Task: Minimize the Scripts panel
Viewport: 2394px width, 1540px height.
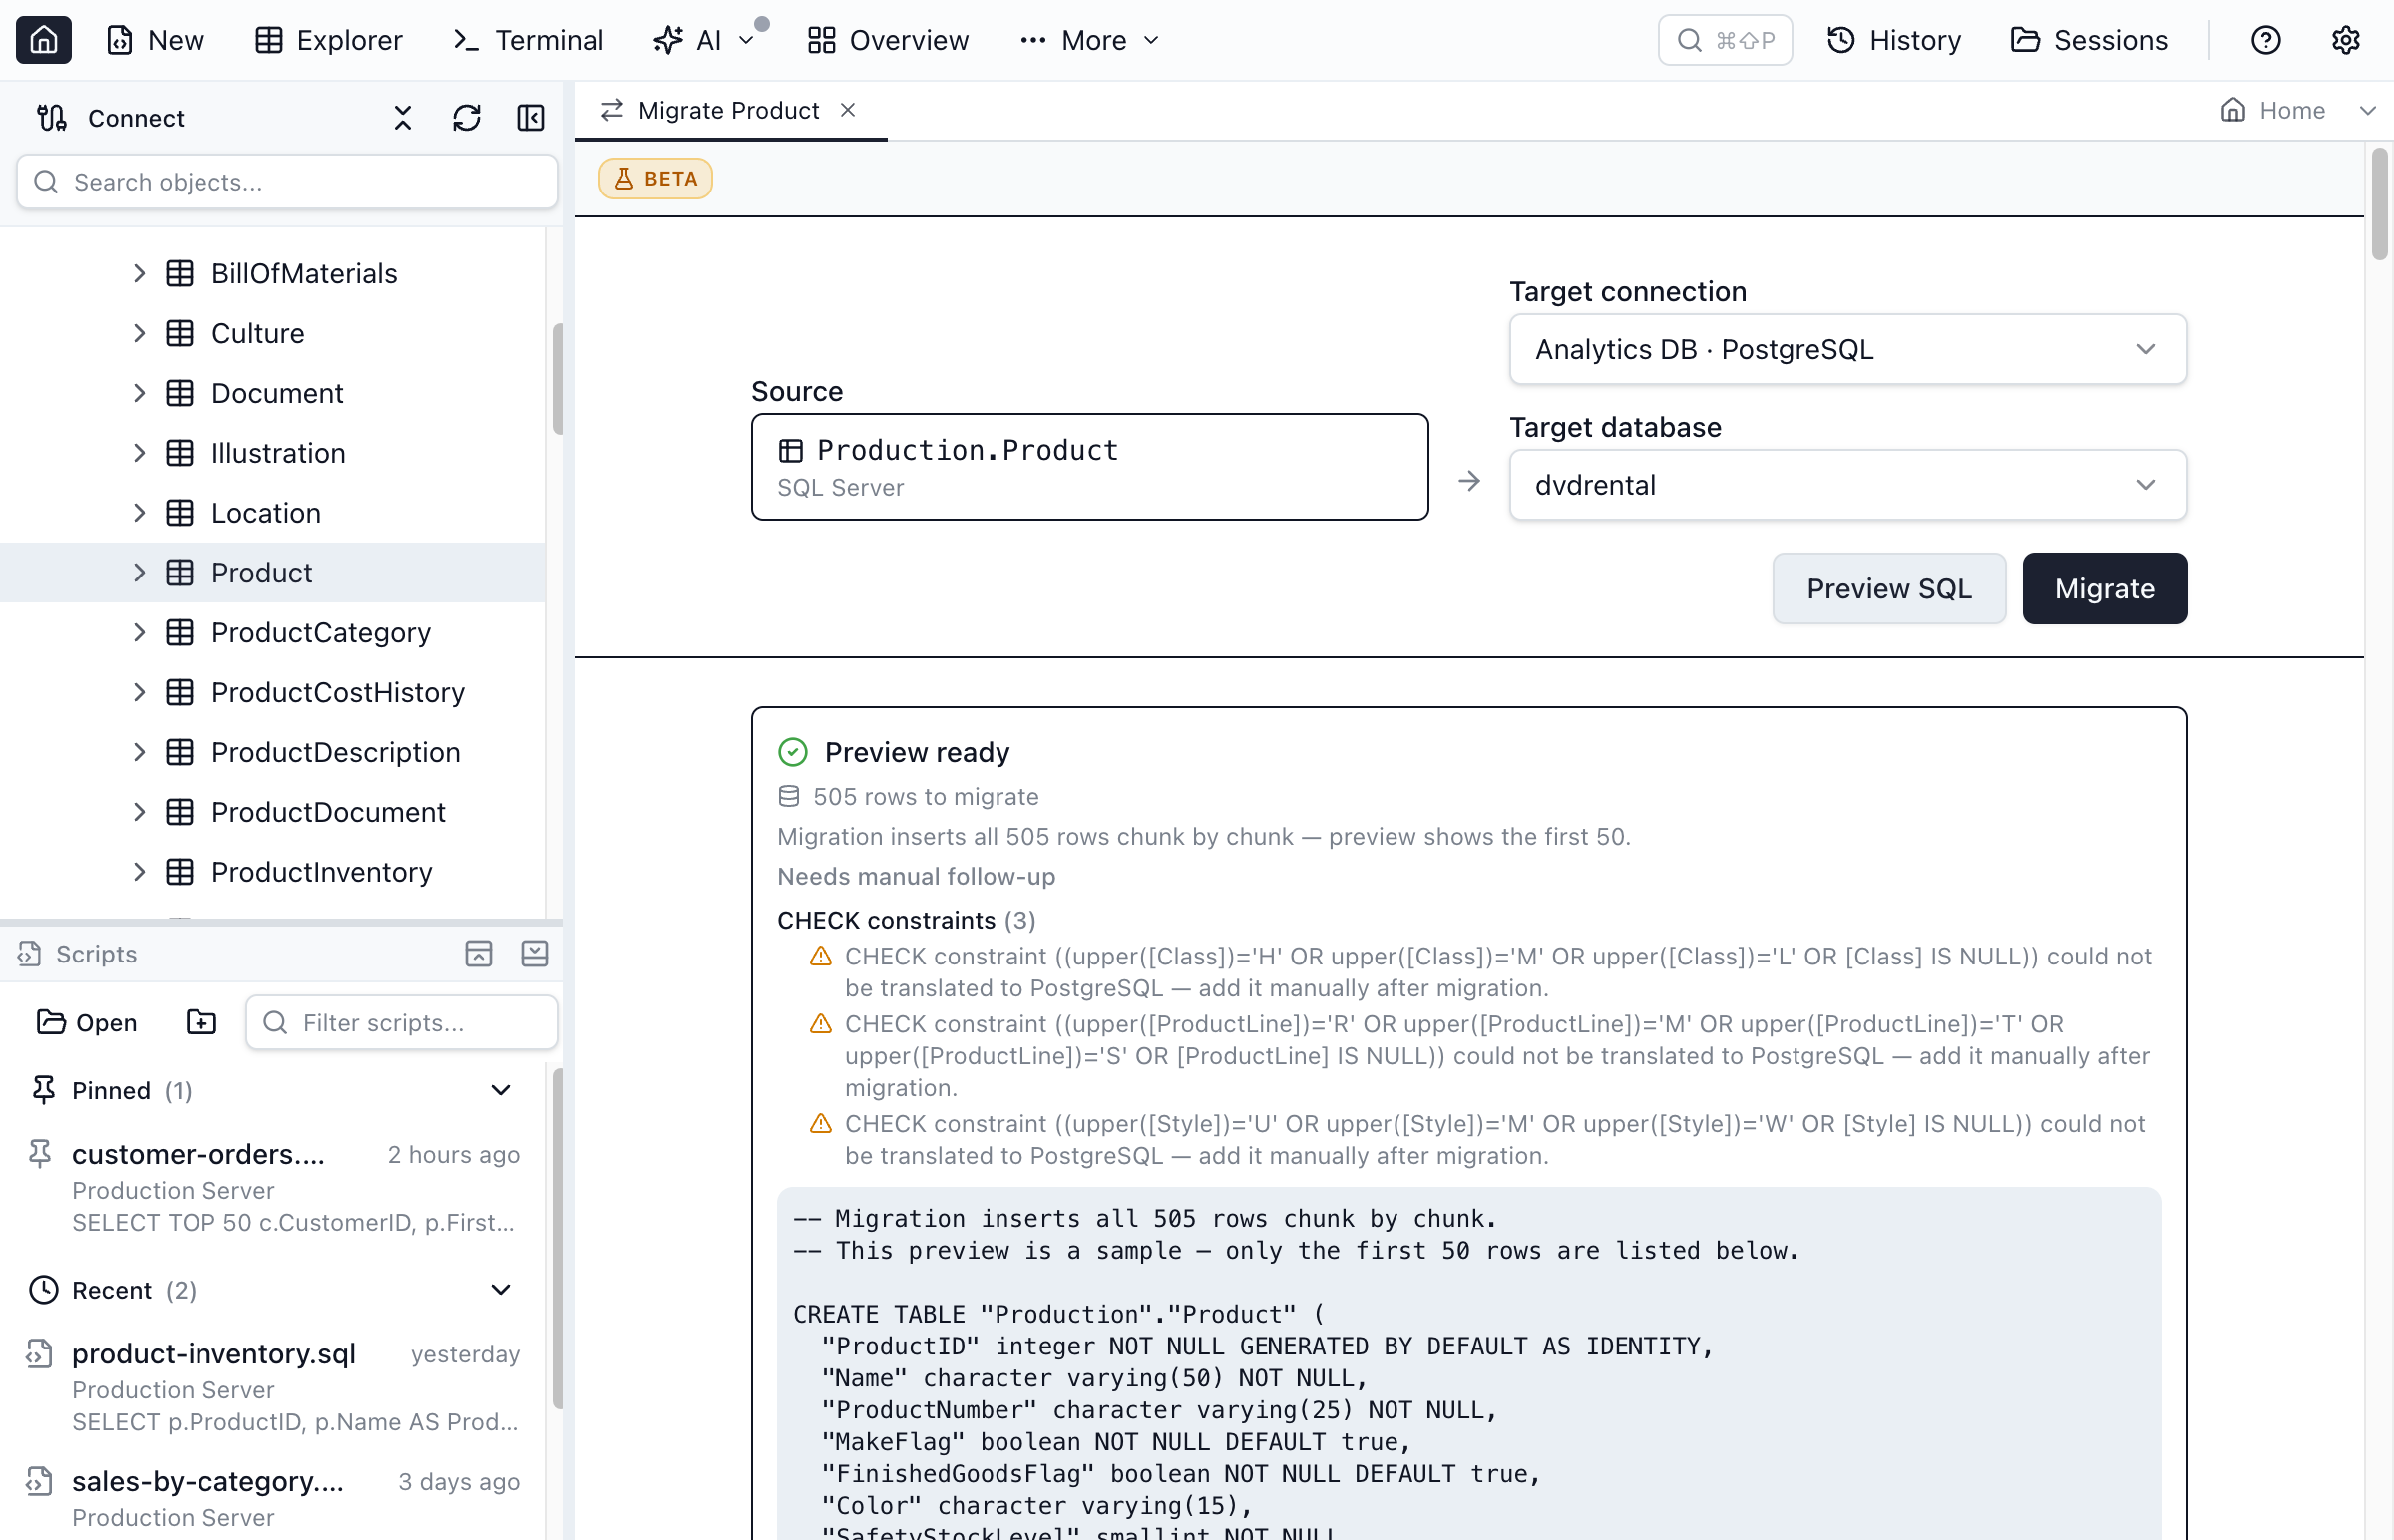Action: point(535,954)
